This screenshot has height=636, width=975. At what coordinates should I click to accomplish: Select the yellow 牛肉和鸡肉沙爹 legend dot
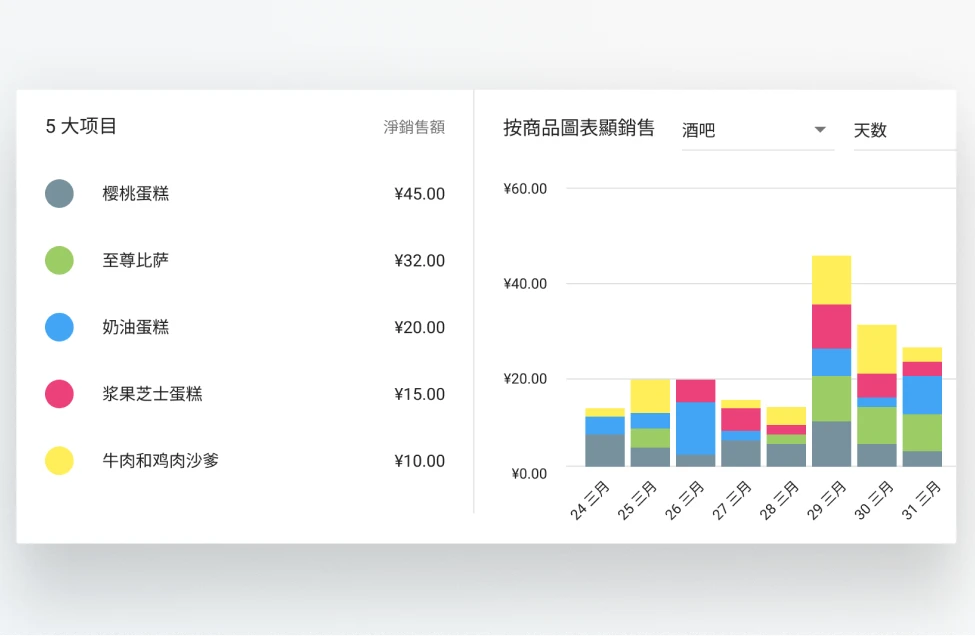(x=59, y=460)
